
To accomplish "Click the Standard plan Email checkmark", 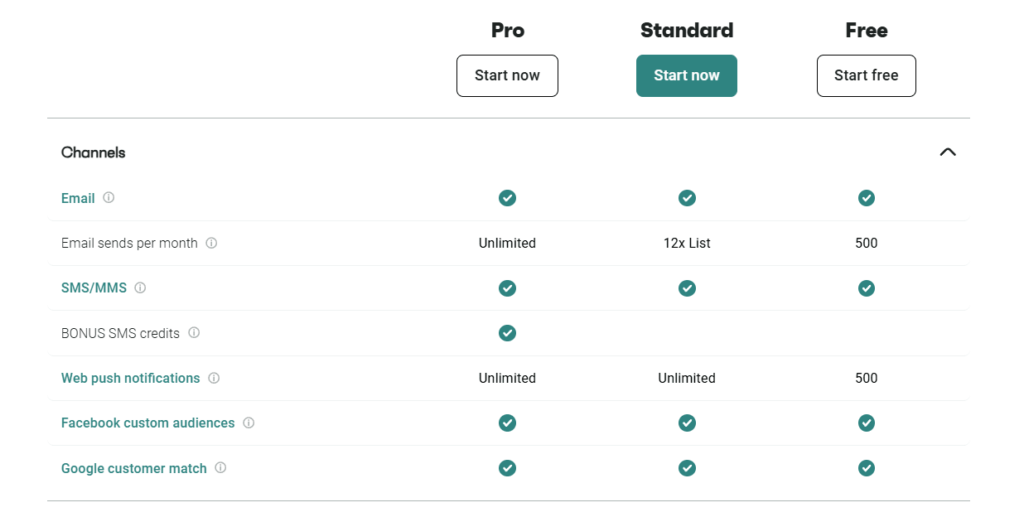I will click(x=687, y=198).
